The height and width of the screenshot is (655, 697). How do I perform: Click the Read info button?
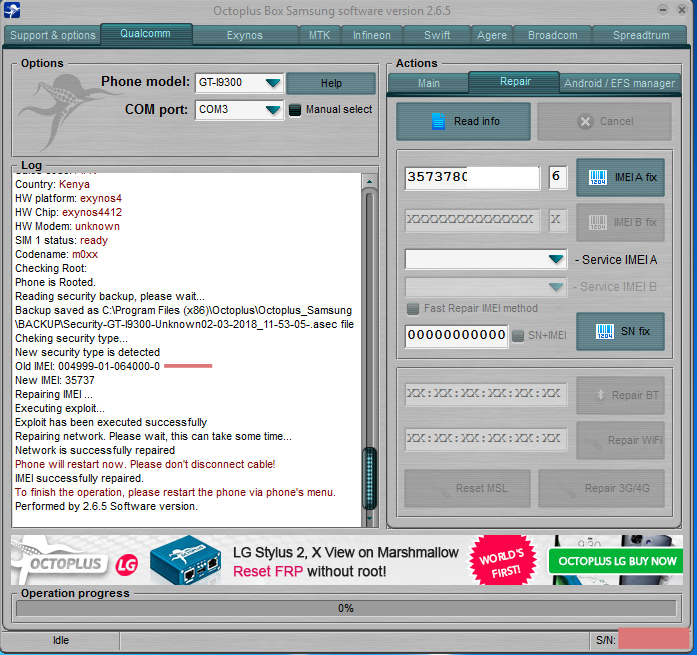pos(463,121)
